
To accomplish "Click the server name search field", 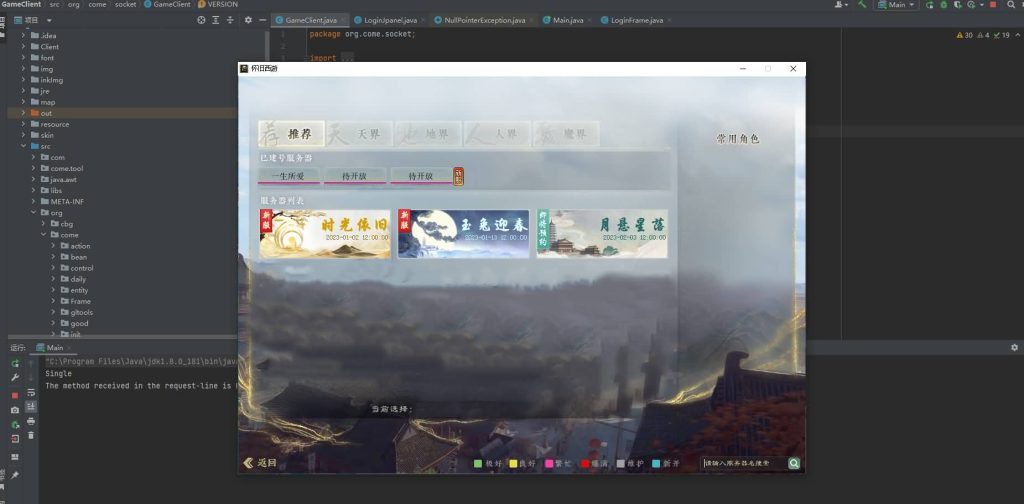I will (744, 463).
